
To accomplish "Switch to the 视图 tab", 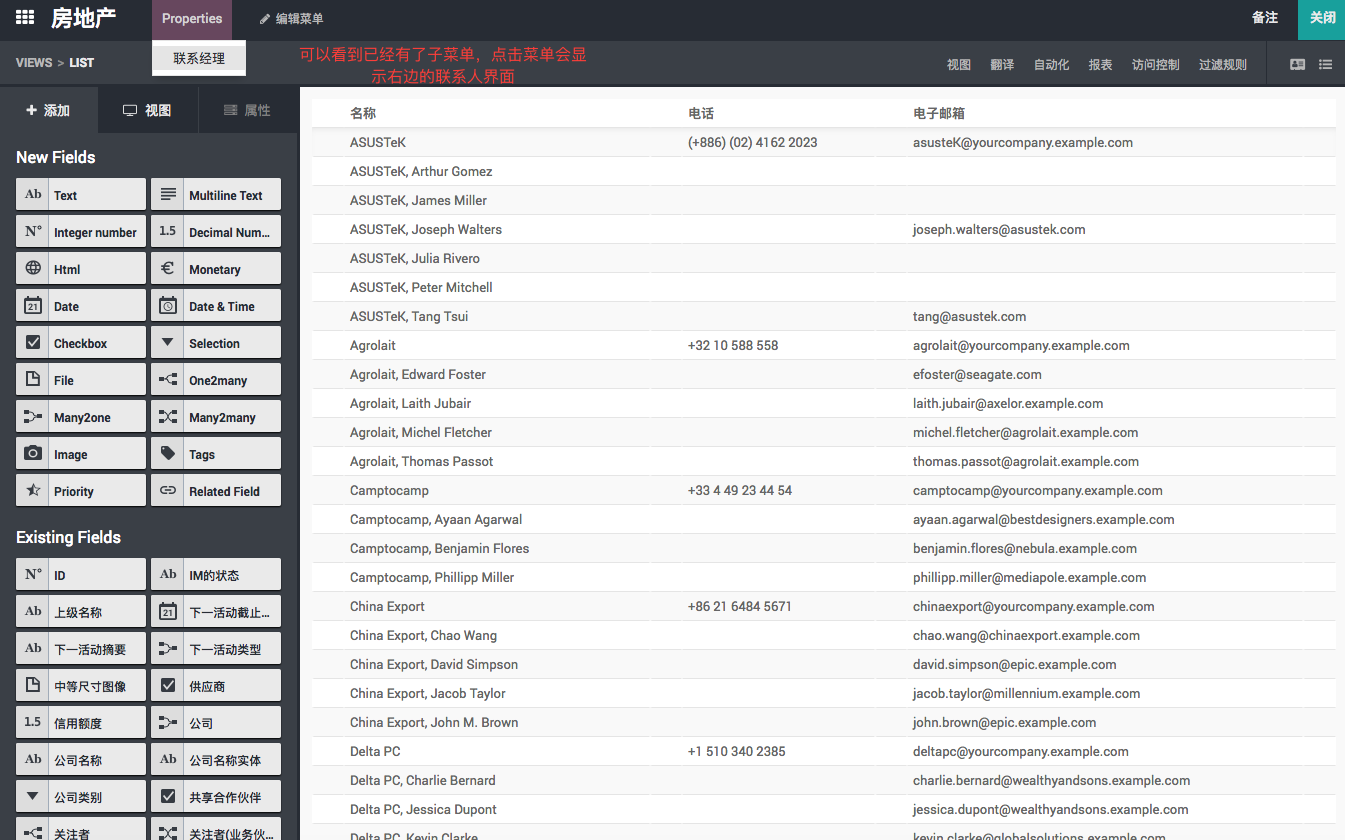I will point(148,110).
